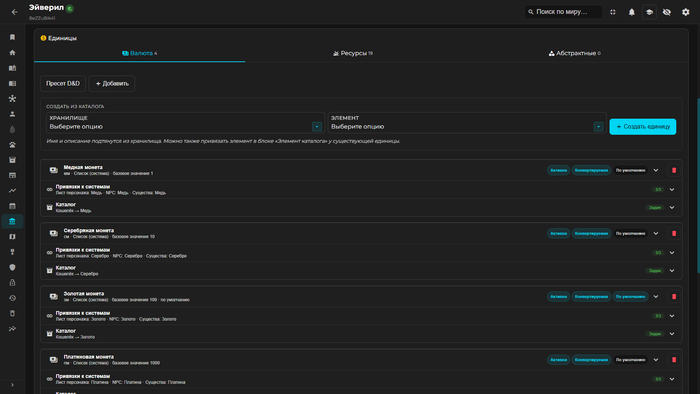Toggle the crossed-eye visibility icon in the header
700x394 pixels.
click(x=667, y=12)
